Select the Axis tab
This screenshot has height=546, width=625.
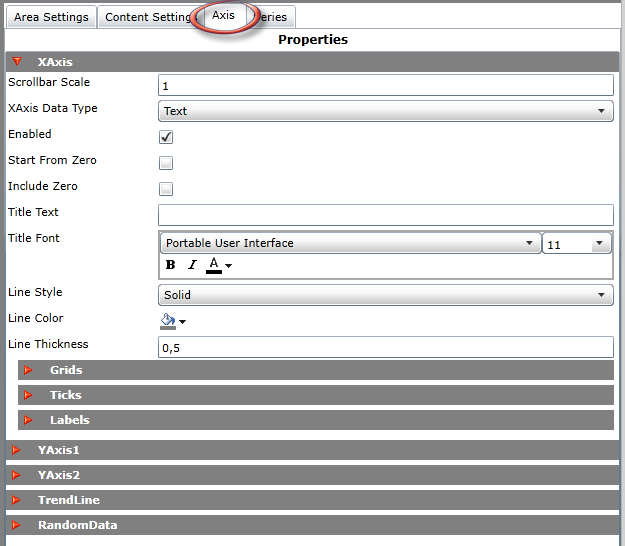(223, 16)
